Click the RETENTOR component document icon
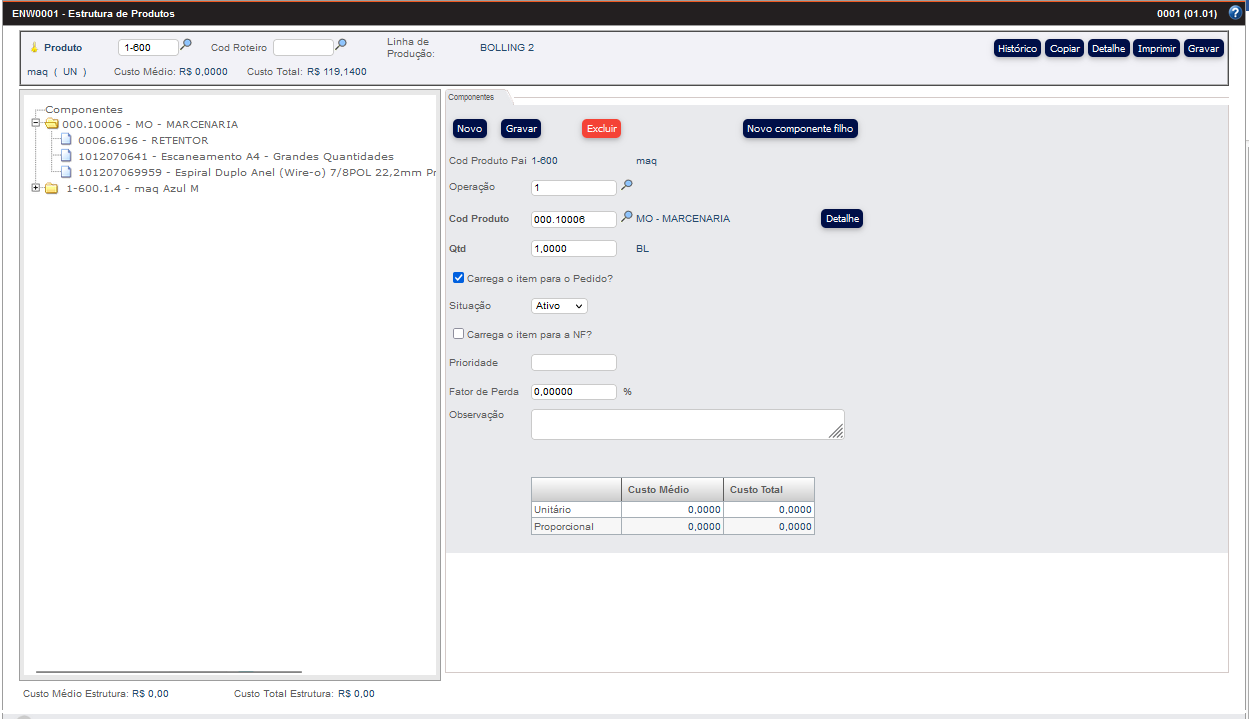This screenshot has height=719, width=1249. [67, 140]
